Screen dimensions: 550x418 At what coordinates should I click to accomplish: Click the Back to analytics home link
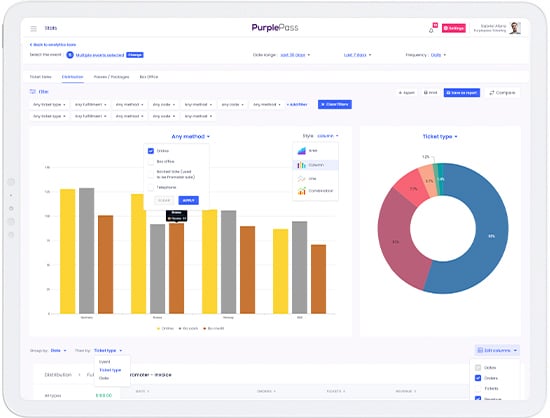53,45
